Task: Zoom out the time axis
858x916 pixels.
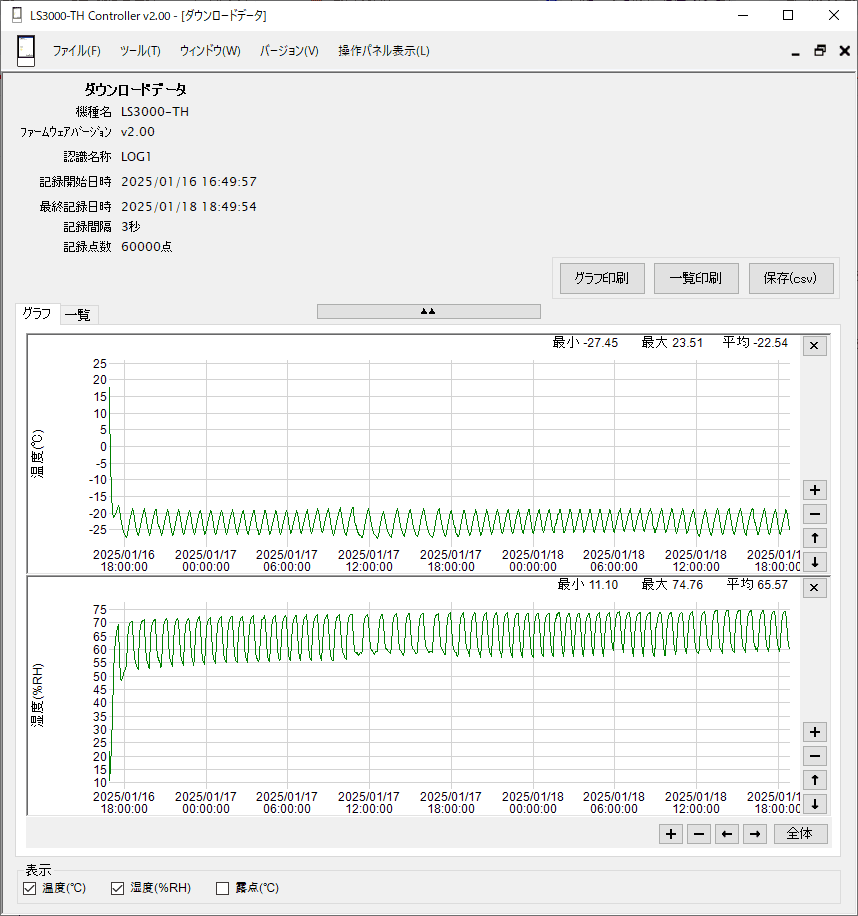Action: (699, 834)
